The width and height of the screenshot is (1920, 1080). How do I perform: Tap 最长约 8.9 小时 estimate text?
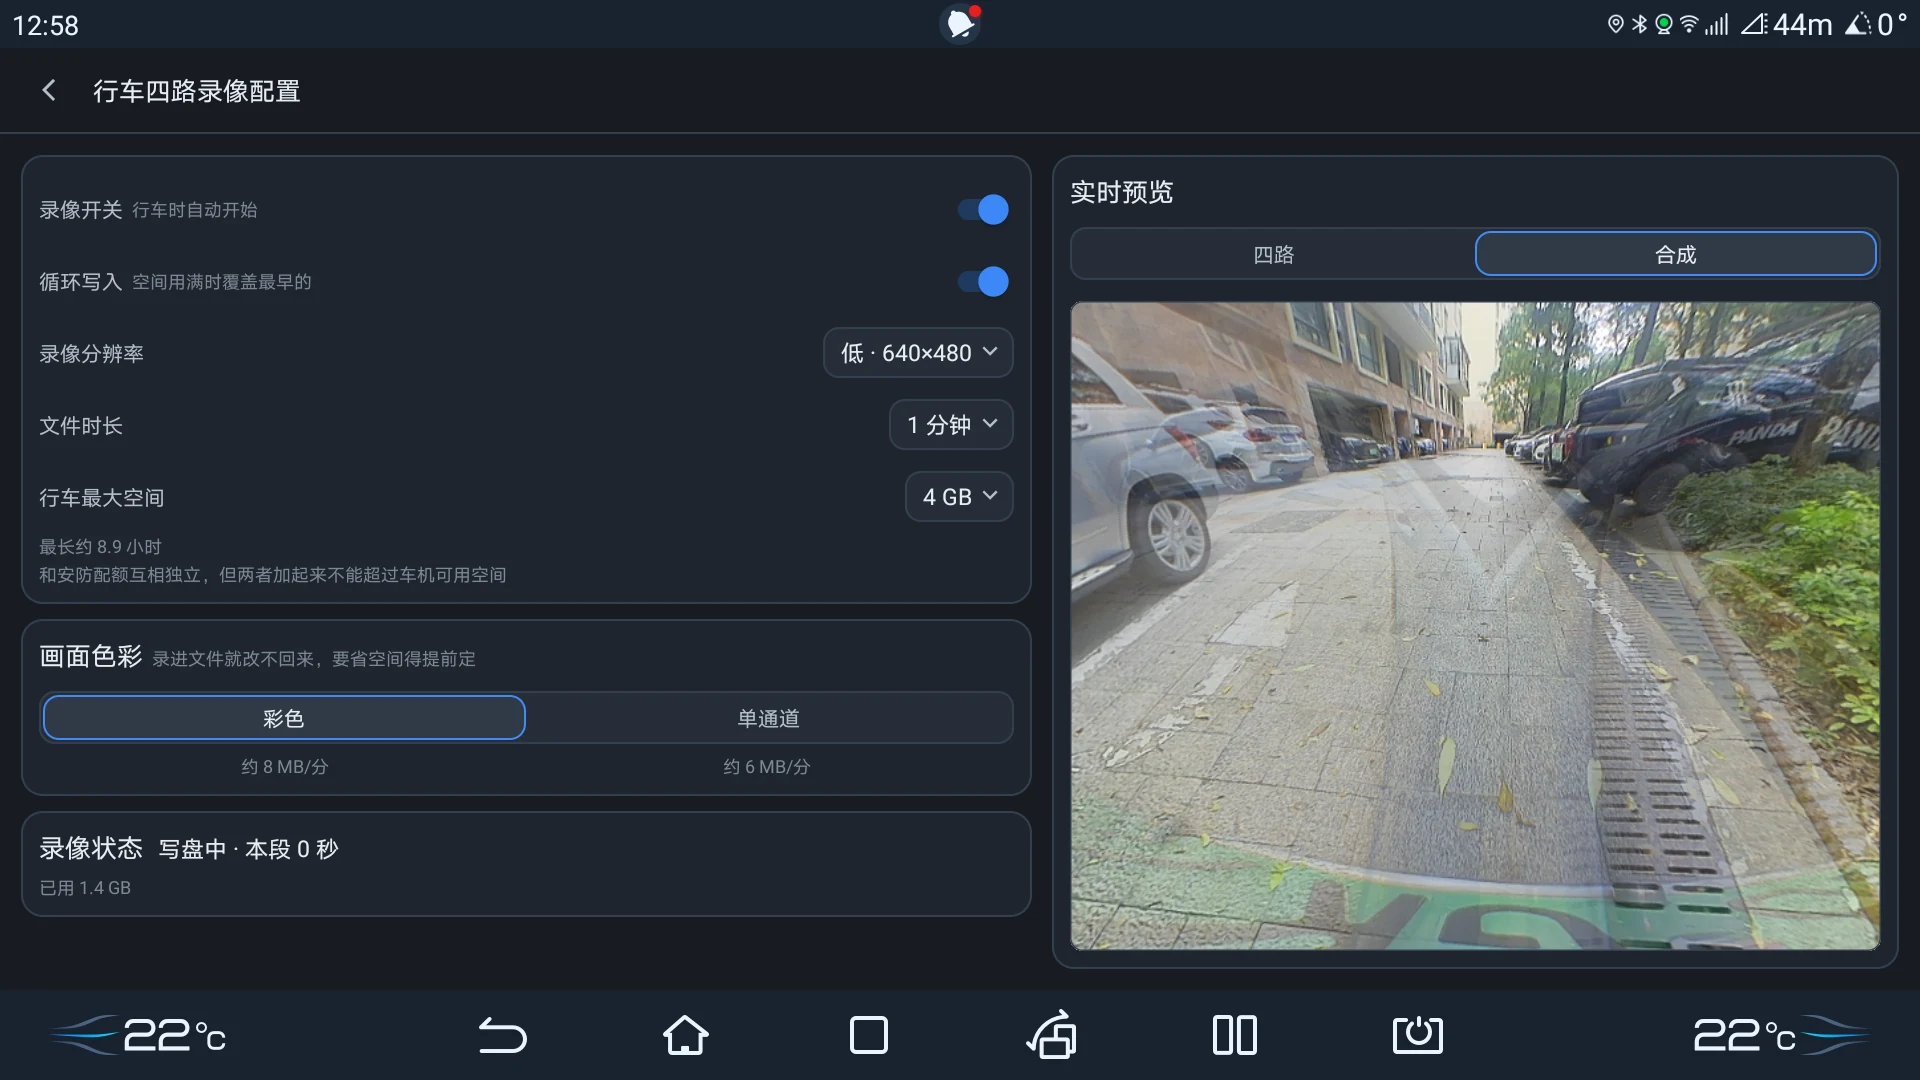point(100,547)
